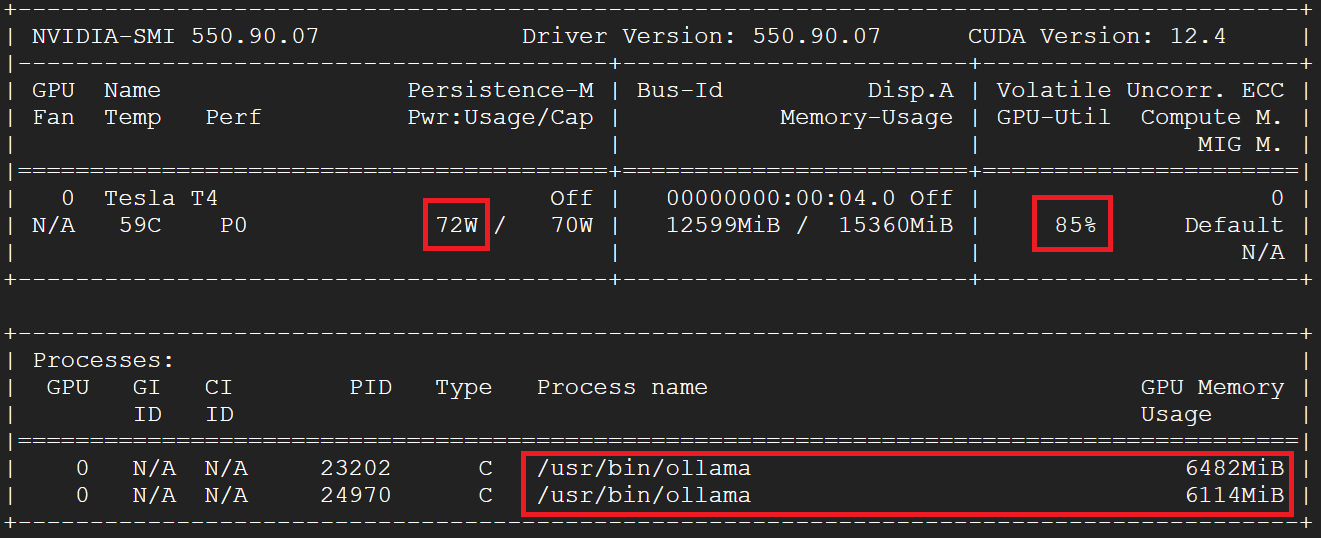
Task: Click the 12599MiB used memory value
Action: pyautogui.click(x=723, y=225)
